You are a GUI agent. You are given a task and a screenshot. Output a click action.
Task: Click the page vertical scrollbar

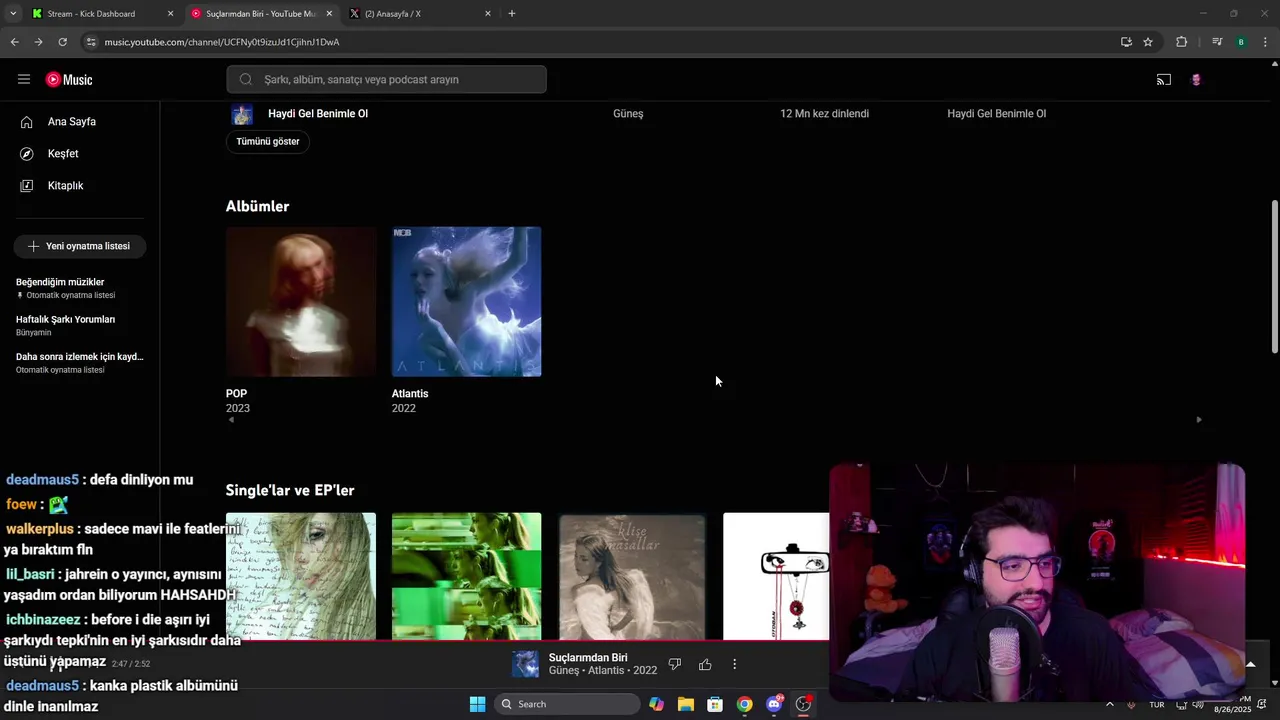(x=1274, y=276)
